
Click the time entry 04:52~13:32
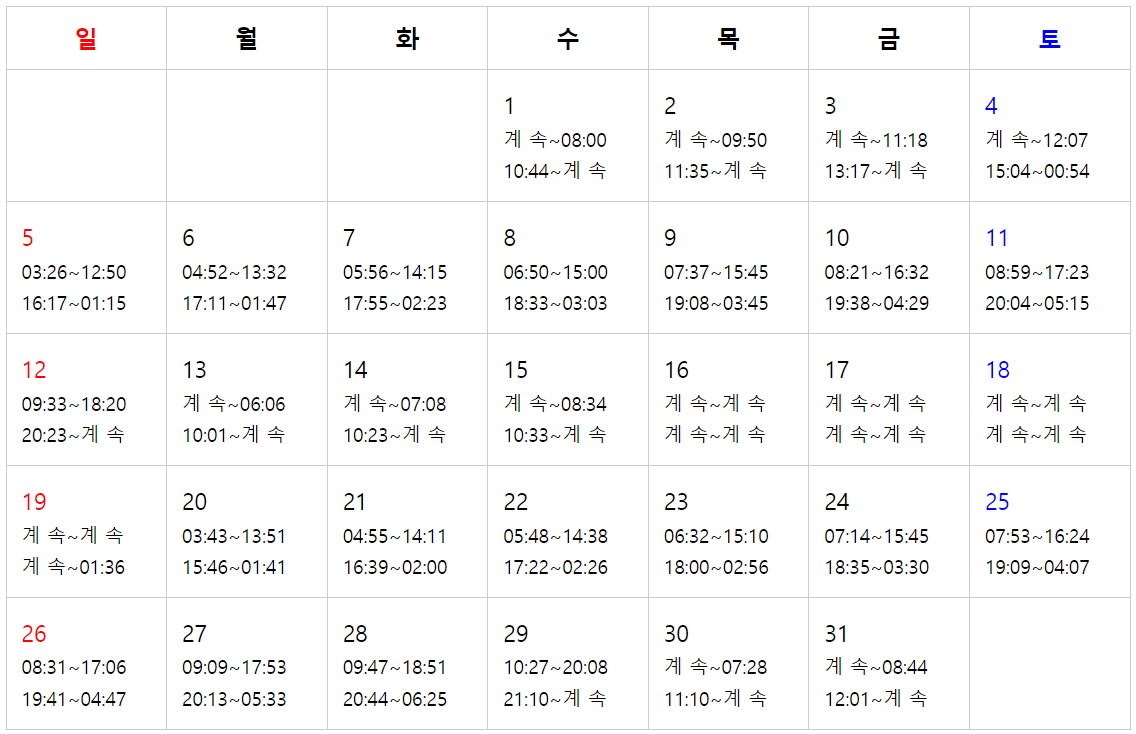(x=234, y=272)
